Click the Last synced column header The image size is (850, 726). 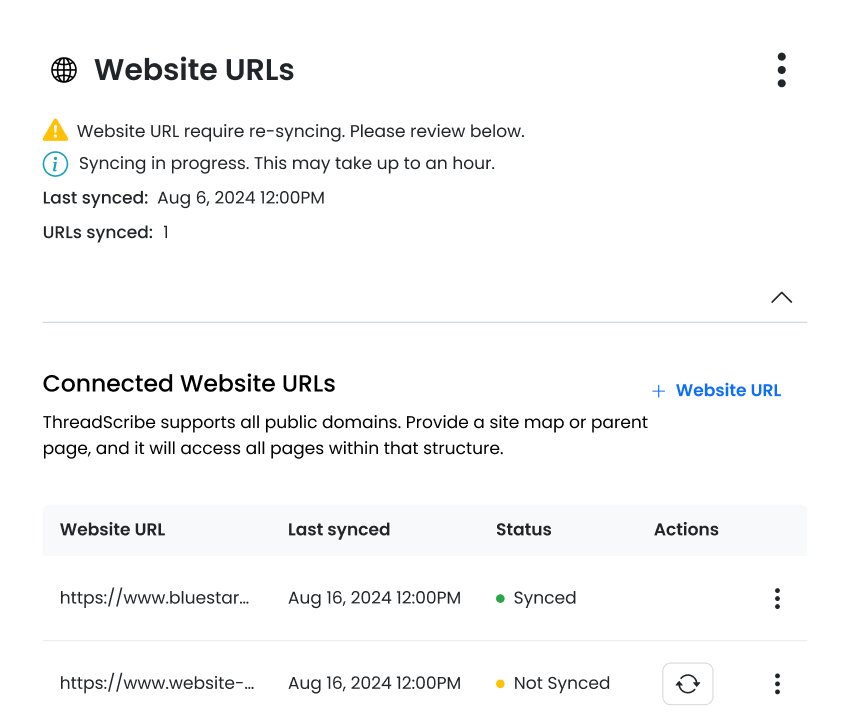click(x=339, y=530)
